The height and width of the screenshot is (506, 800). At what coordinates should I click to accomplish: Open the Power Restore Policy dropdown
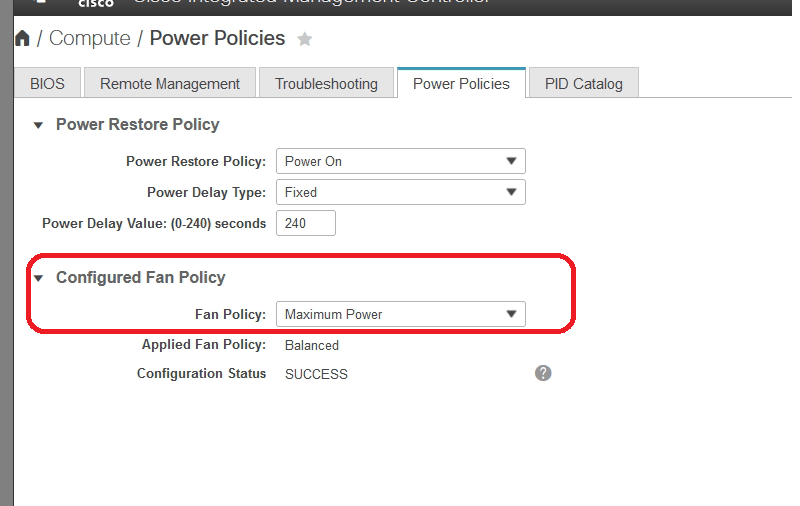click(400, 161)
